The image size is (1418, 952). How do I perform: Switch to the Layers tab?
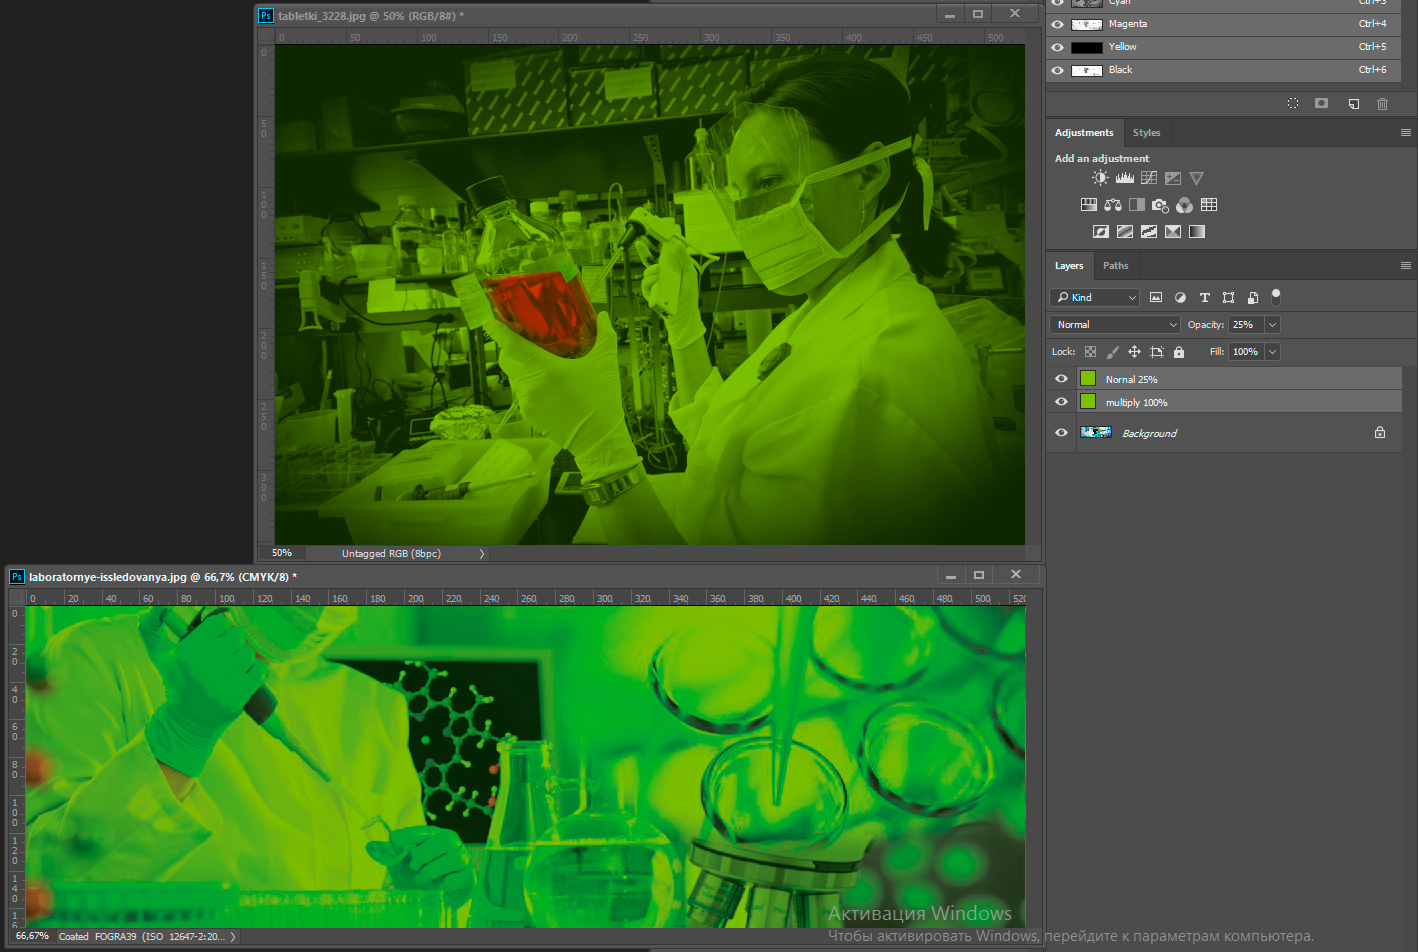(x=1069, y=265)
